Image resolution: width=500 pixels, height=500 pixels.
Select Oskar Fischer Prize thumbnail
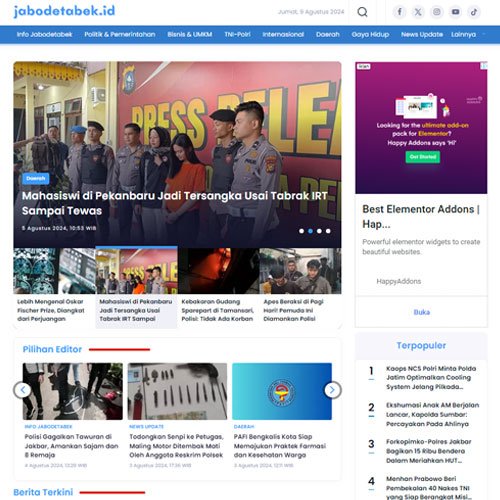pyautogui.click(x=54, y=271)
